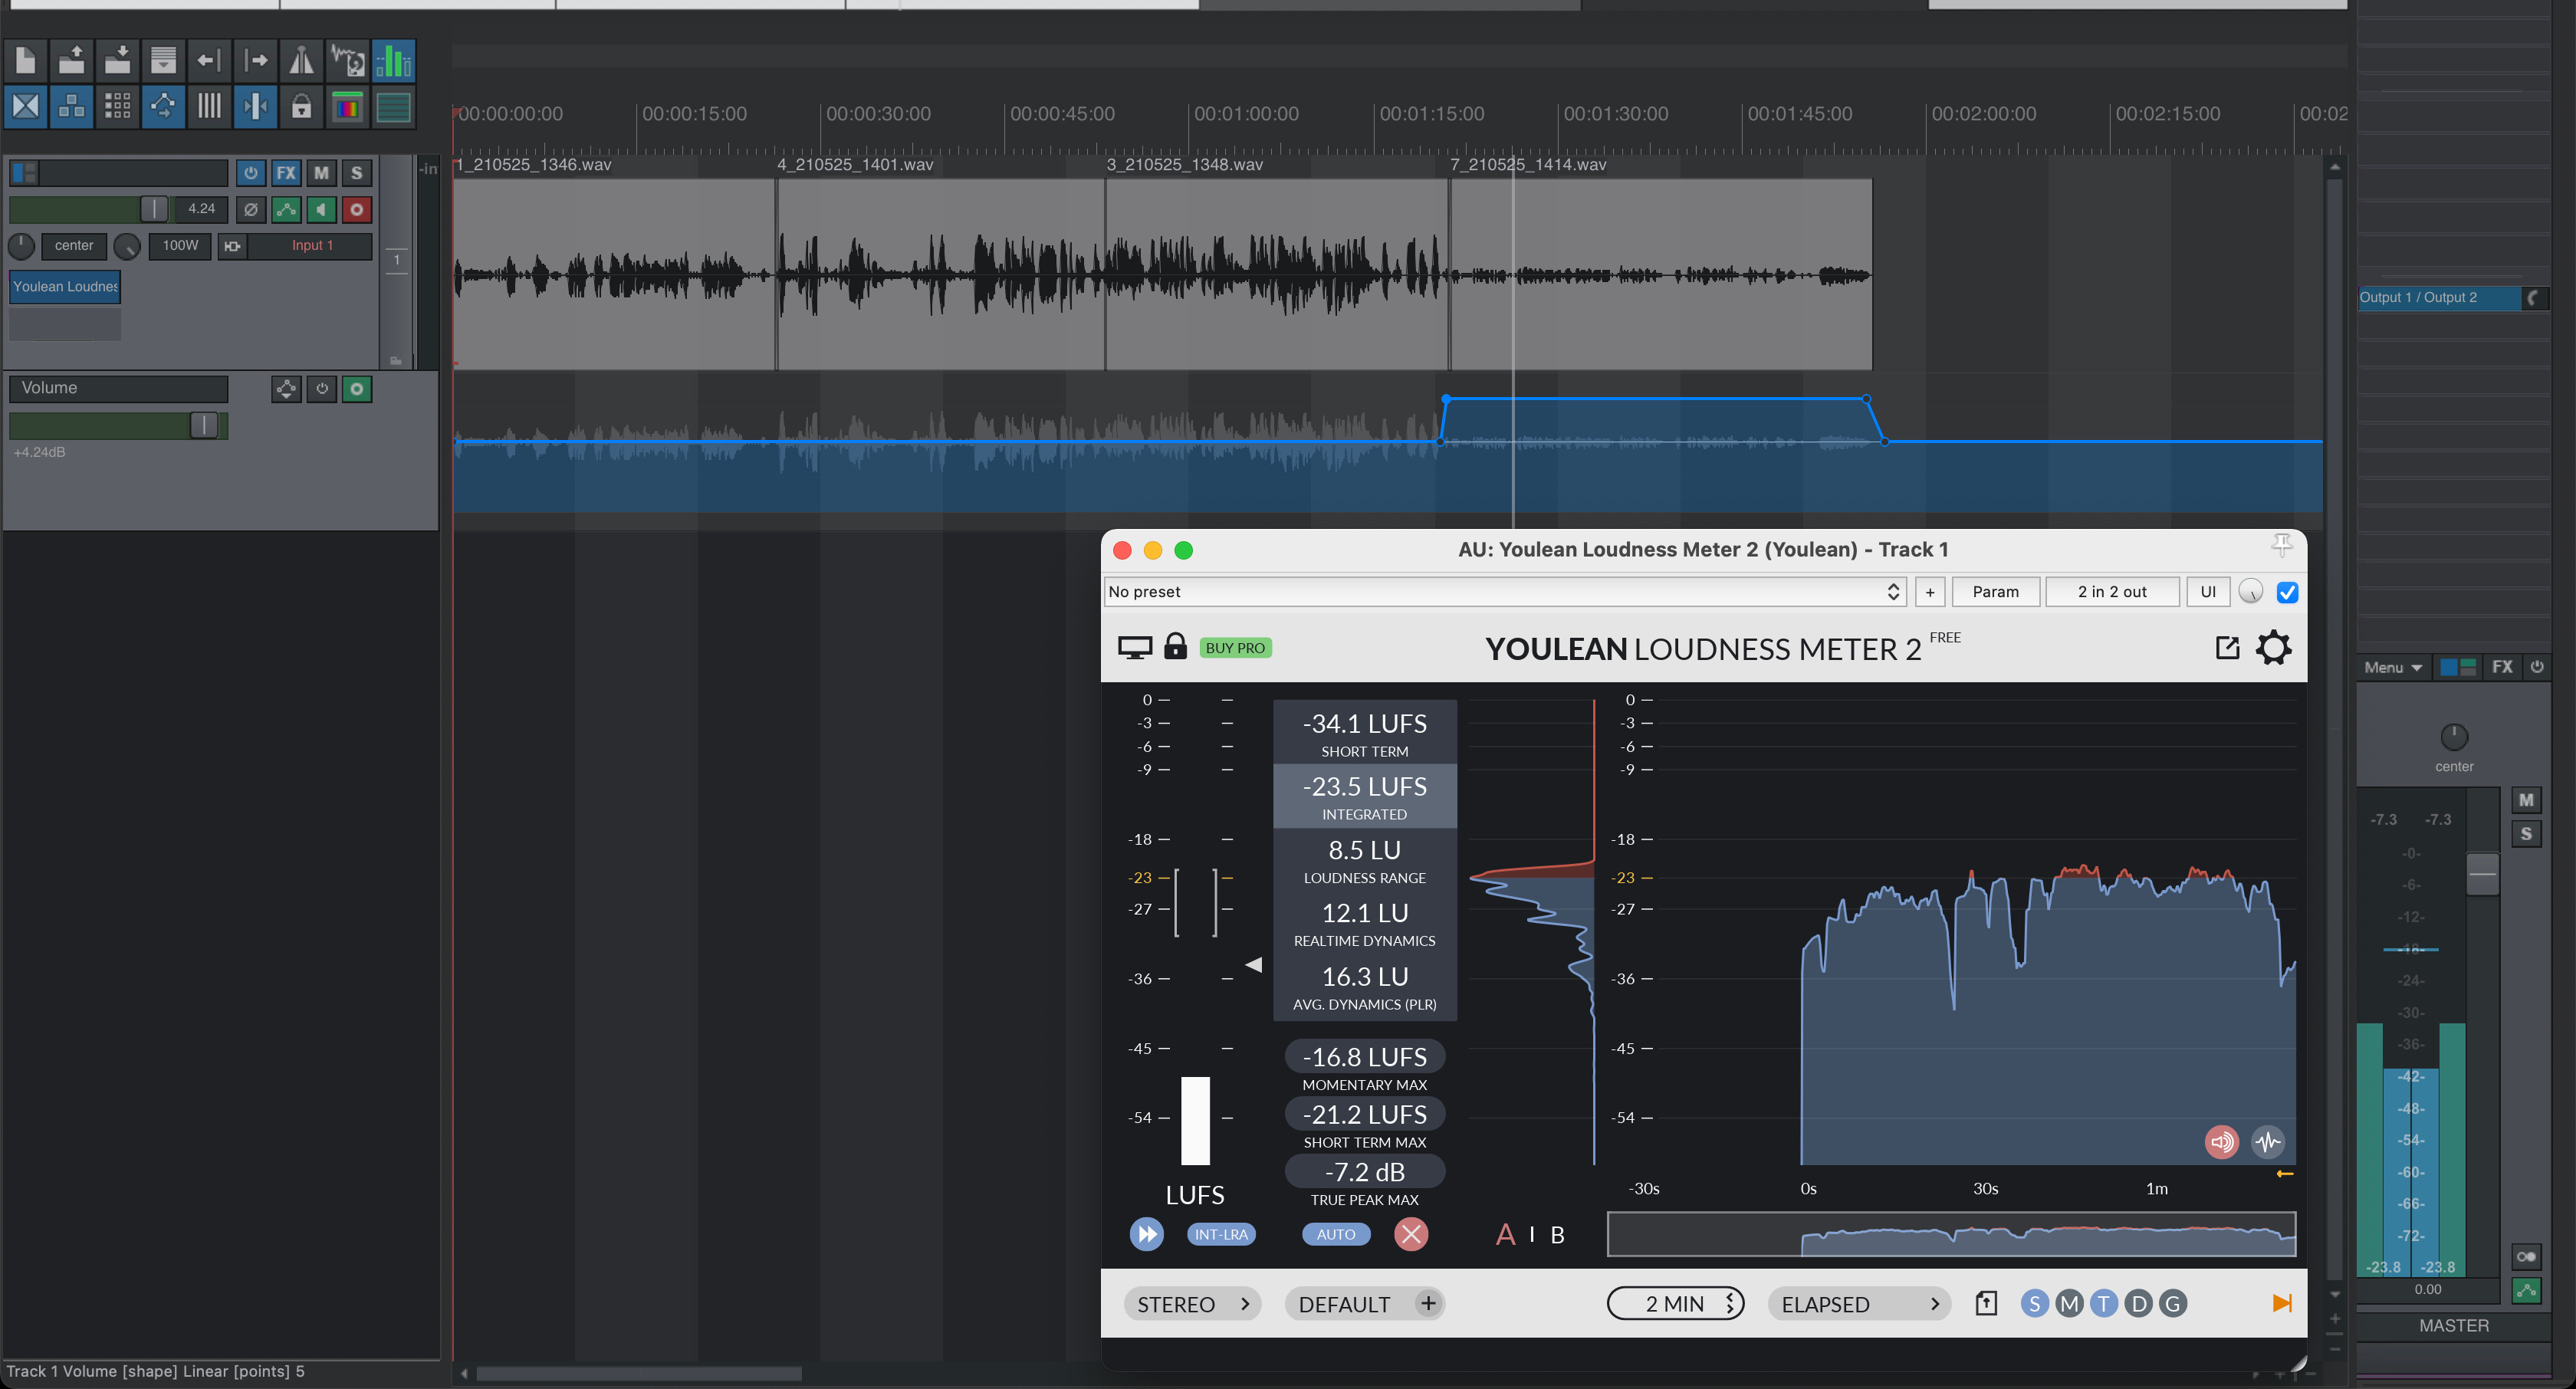Click Track 1 green envelope button

286,209
